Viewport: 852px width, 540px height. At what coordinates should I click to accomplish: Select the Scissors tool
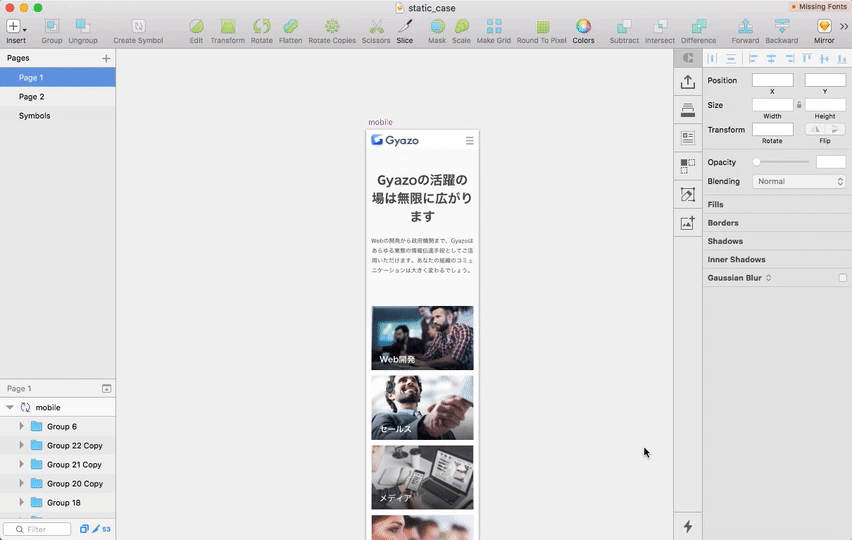[376, 32]
